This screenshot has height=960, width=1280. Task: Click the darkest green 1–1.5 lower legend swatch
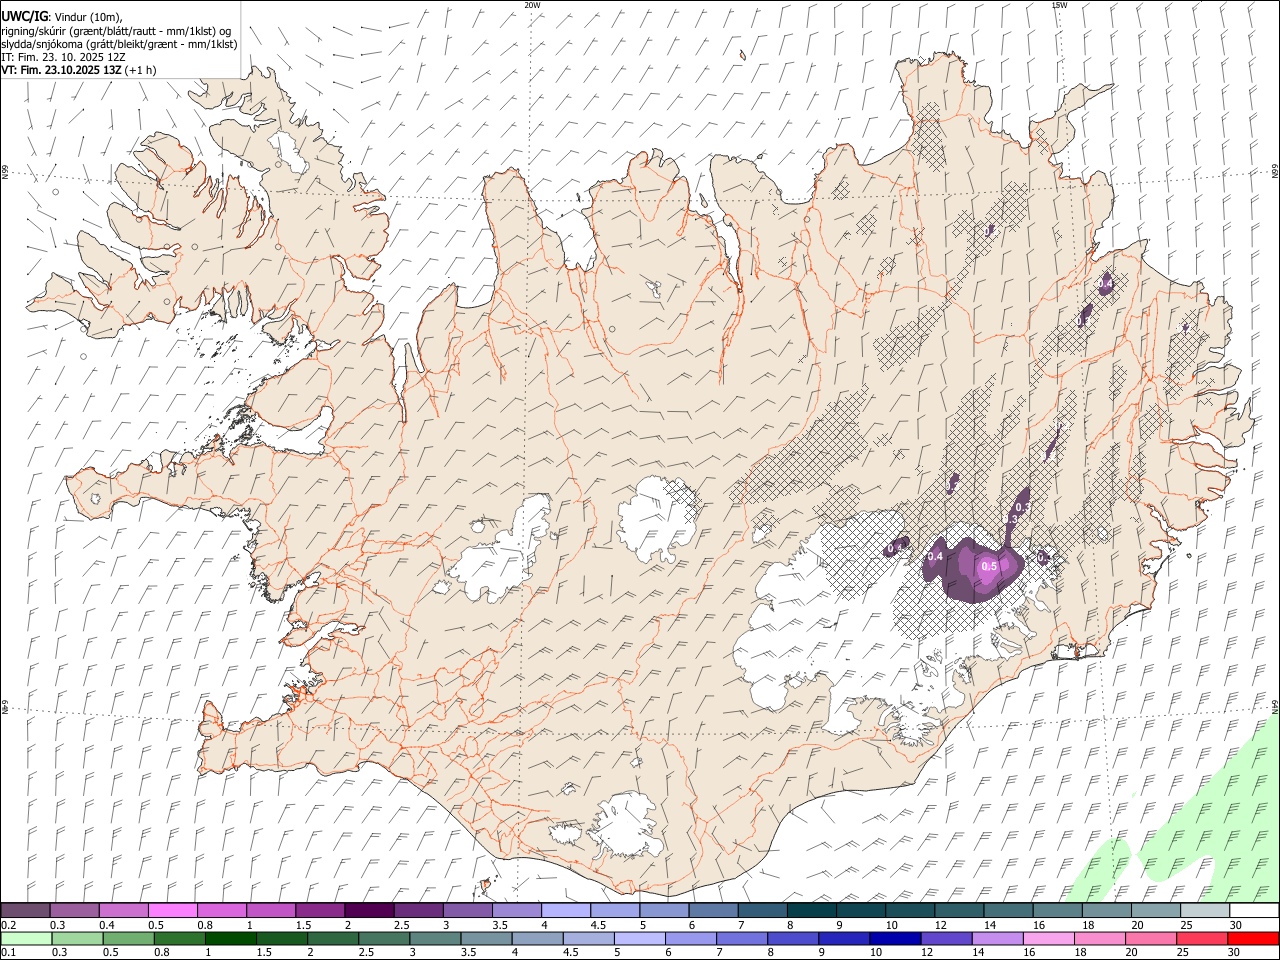(x=231, y=939)
